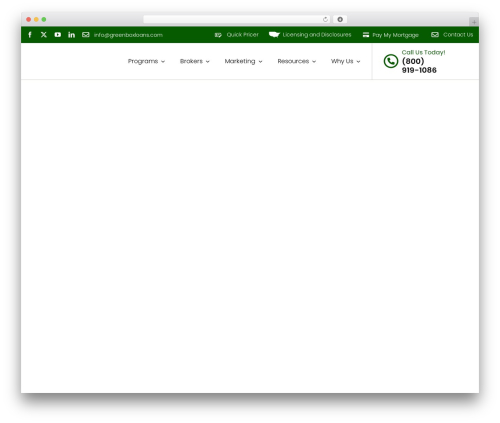This screenshot has width=500, height=423.
Task: Click the Call Us Today! text
Action: [423, 52]
